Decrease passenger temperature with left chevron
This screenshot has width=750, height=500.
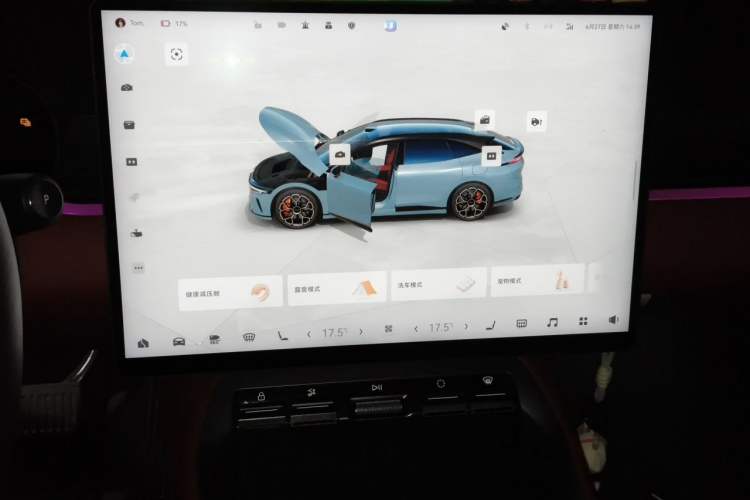(416, 329)
